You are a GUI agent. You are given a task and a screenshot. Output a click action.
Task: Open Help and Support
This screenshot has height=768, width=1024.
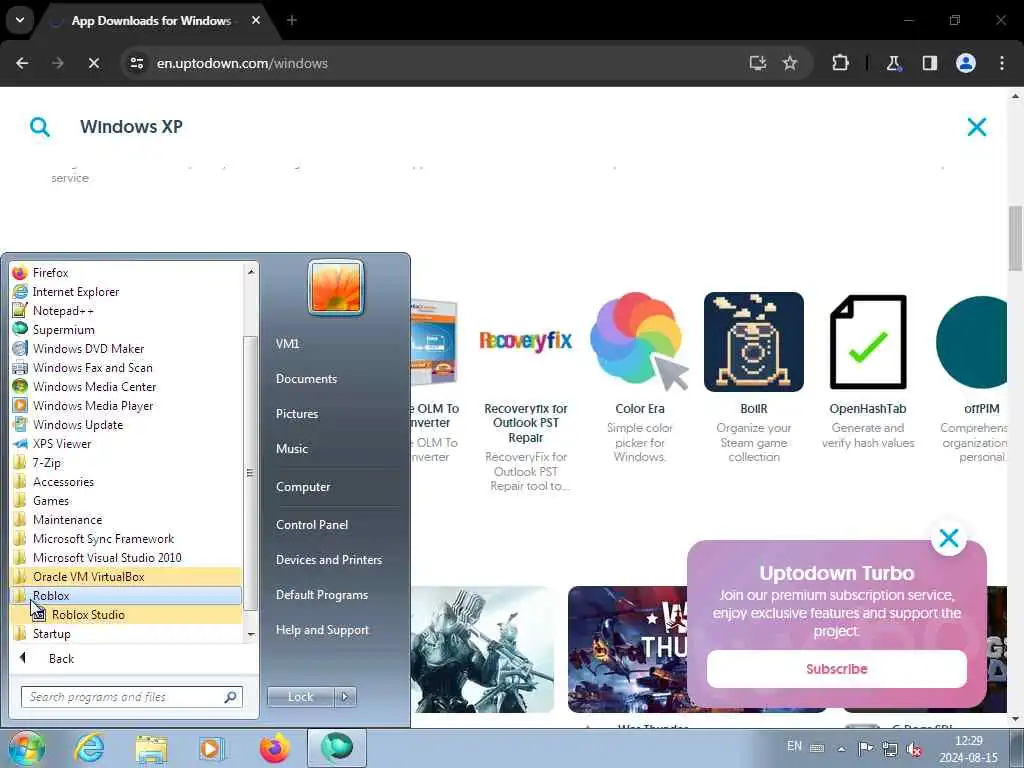pyautogui.click(x=322, y=630)
